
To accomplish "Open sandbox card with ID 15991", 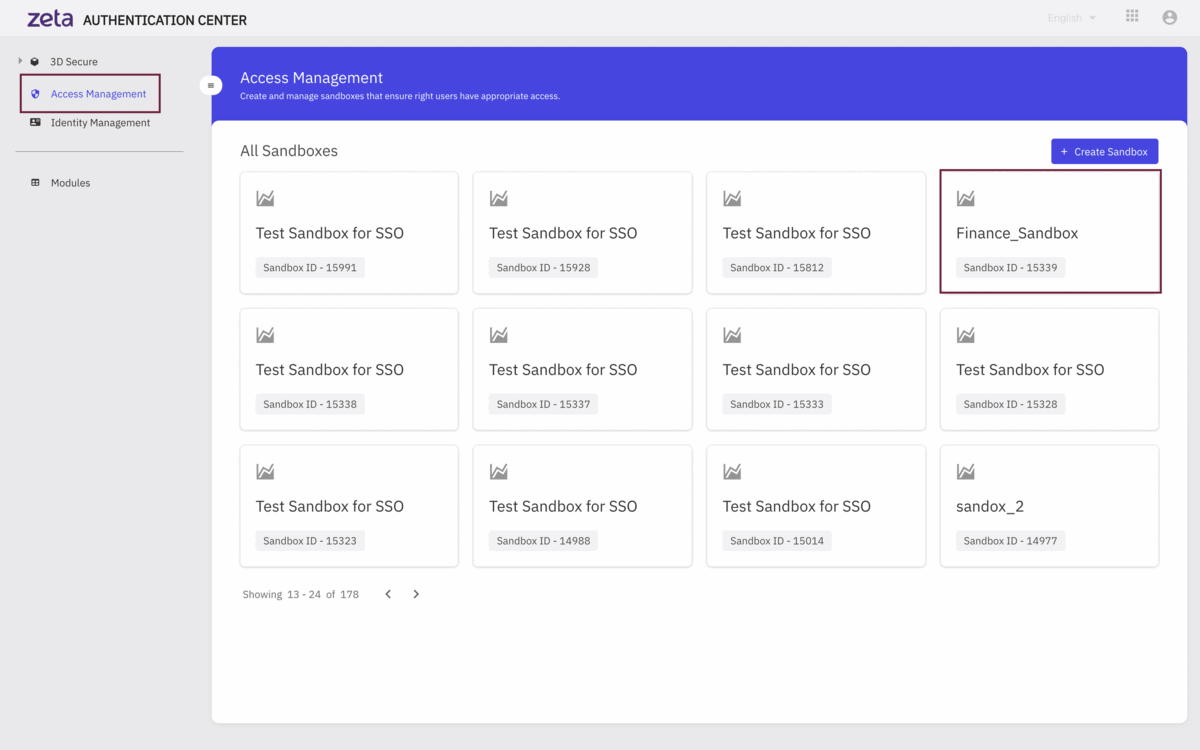I will tap(348, 232).
